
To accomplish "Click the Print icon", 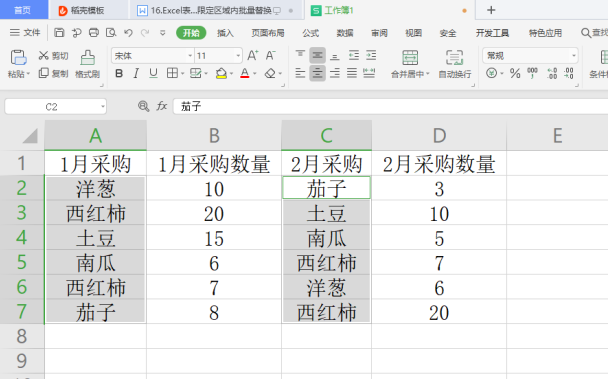I will tap(94, 33).
